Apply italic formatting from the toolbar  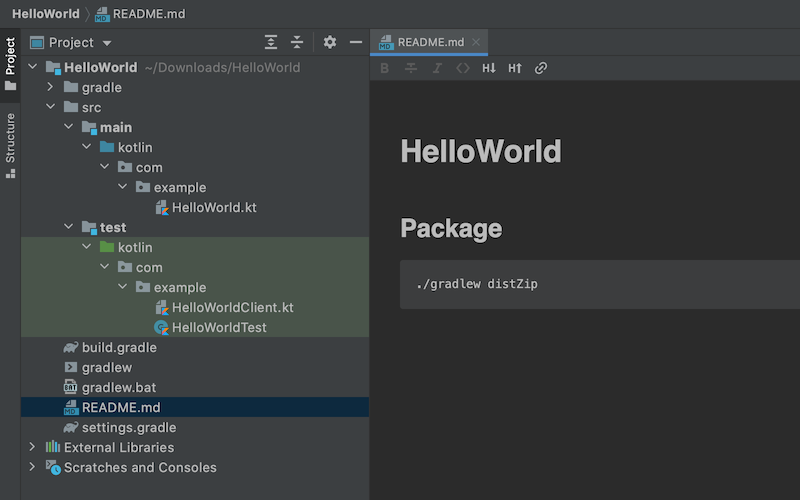437,69
